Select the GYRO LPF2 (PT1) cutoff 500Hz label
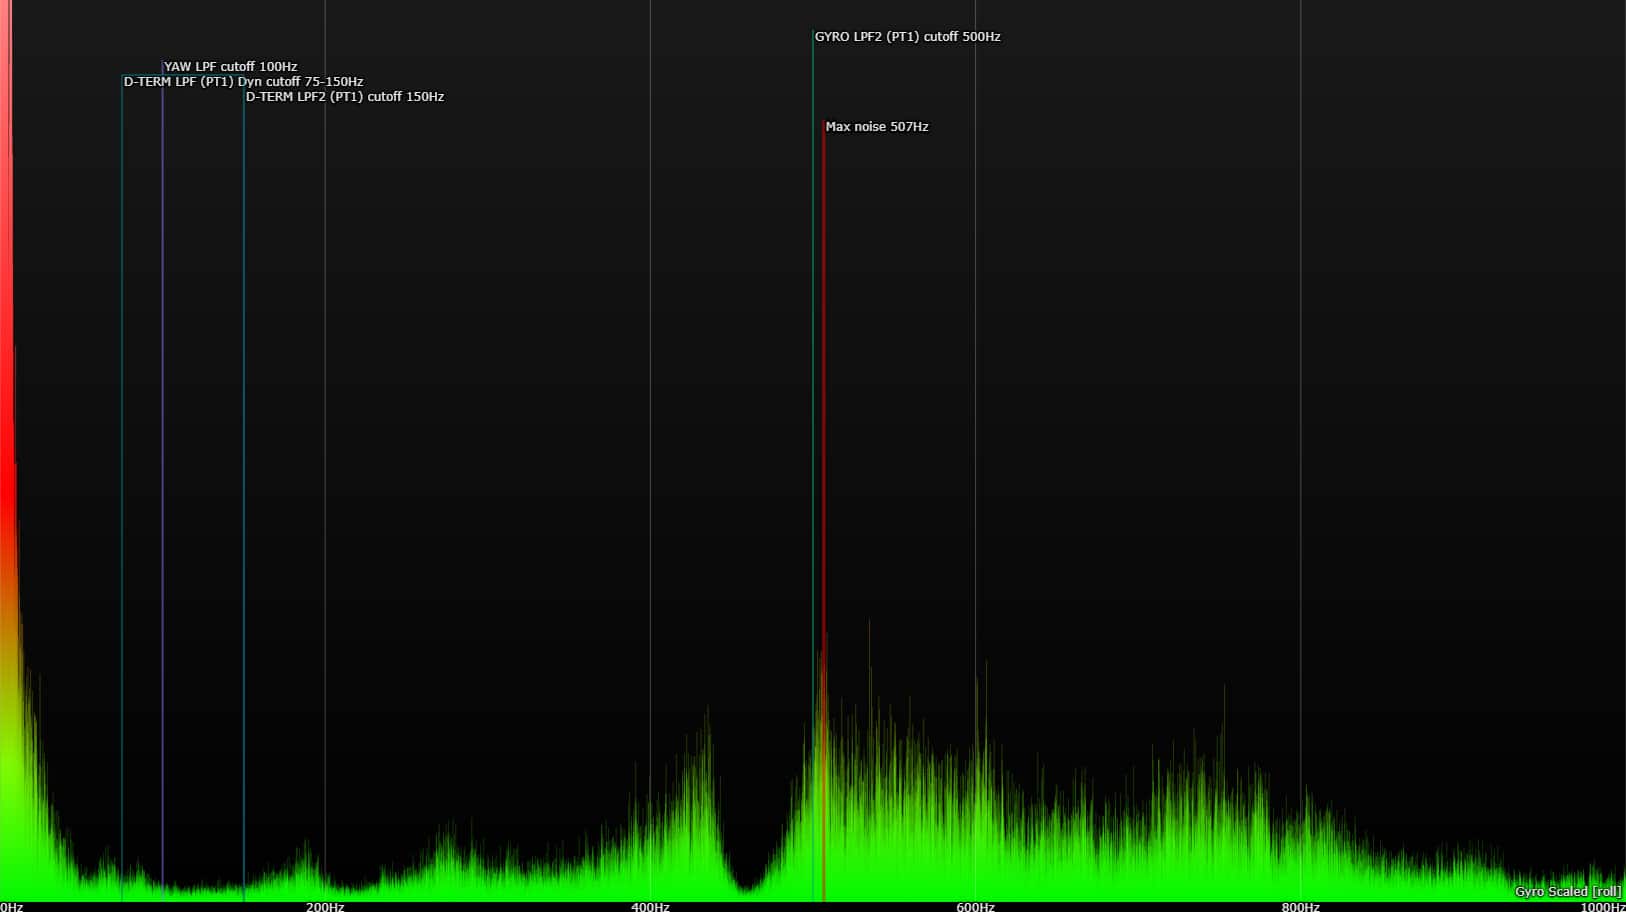 pos(907,37)
